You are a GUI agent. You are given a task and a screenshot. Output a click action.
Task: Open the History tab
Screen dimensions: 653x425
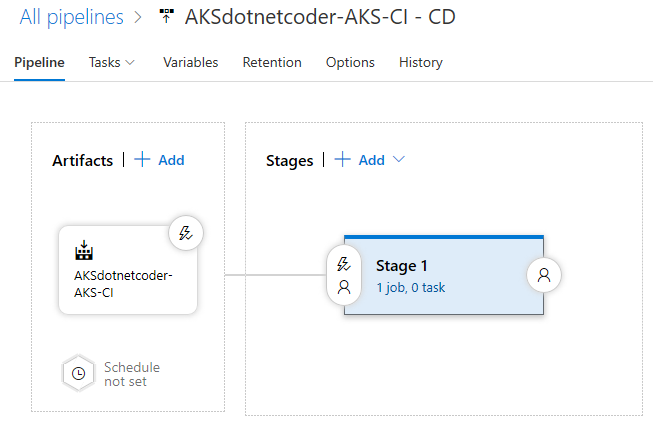(x=421, y=62)
